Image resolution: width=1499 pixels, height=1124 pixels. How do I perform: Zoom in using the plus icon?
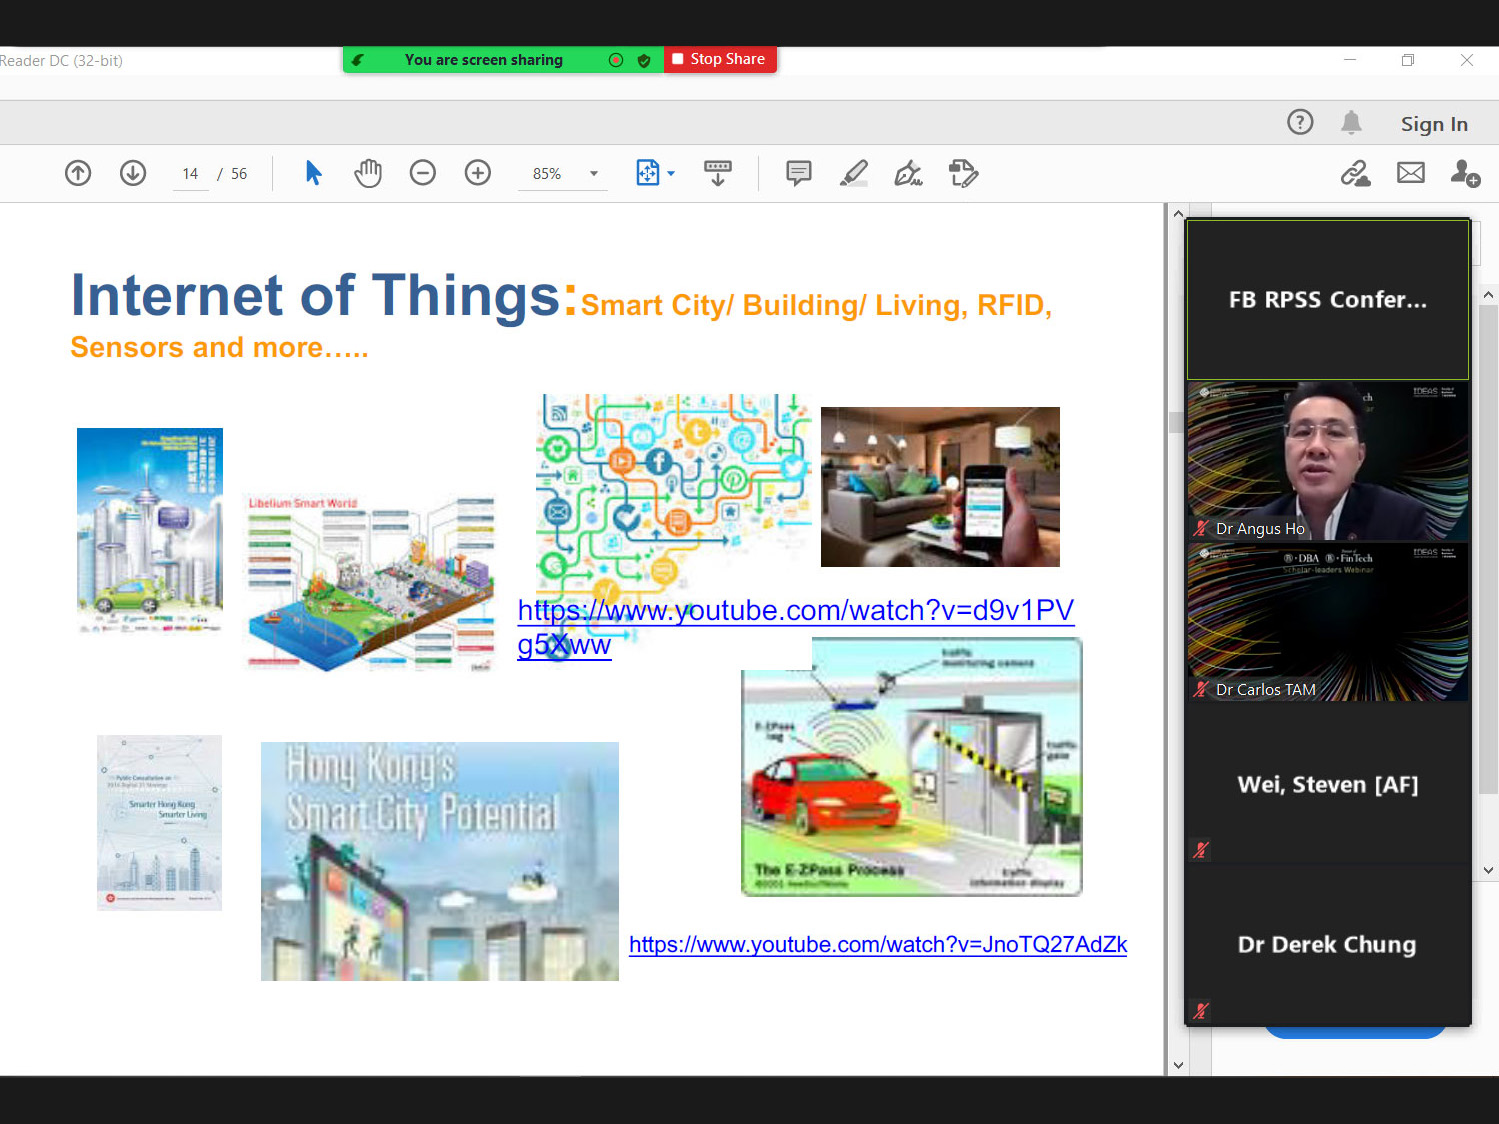(478, 173)
